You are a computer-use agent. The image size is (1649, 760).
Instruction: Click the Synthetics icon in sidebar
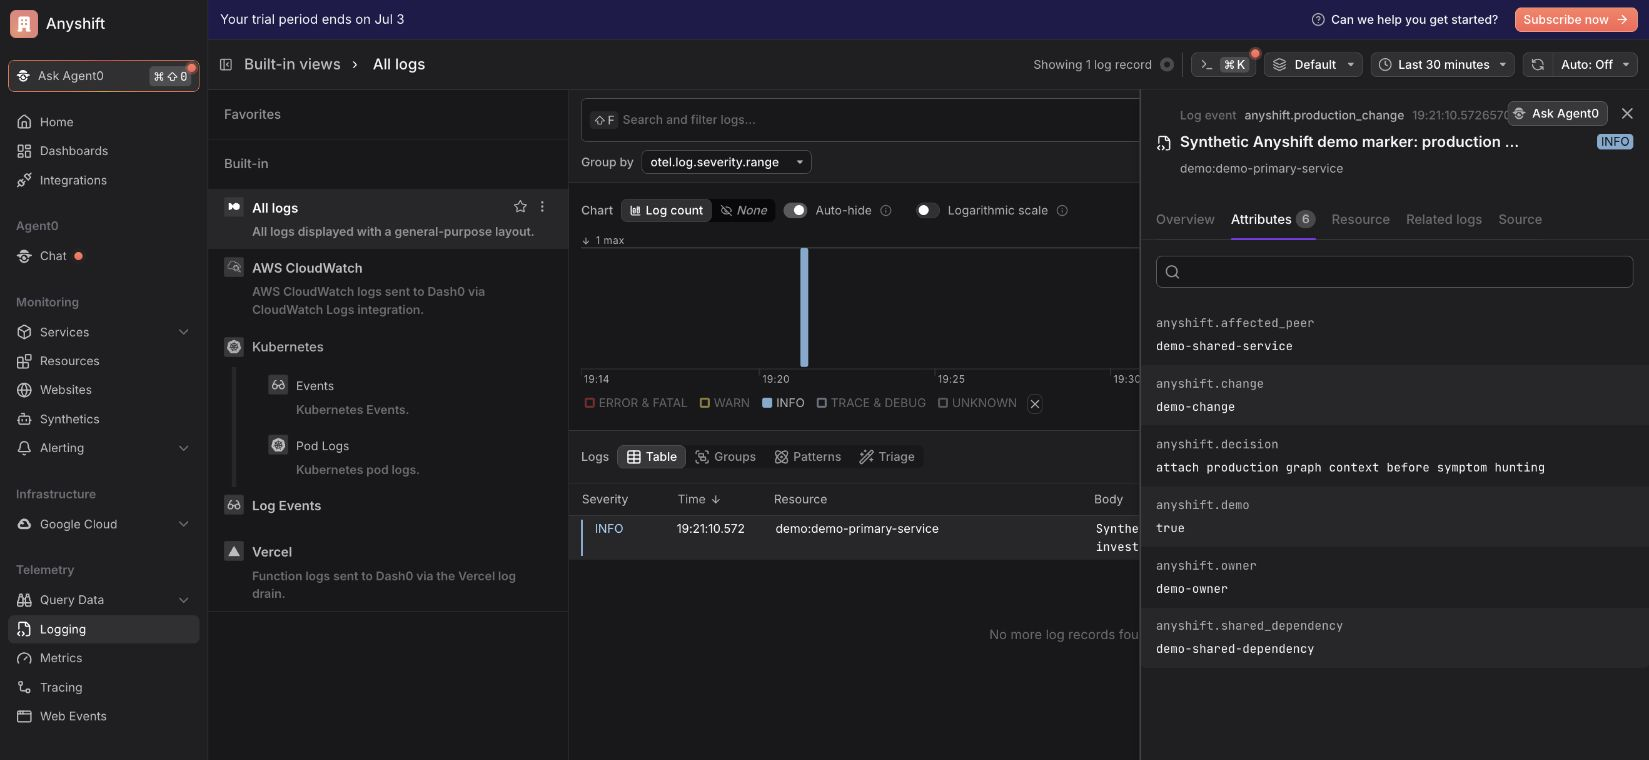(24, 419)
